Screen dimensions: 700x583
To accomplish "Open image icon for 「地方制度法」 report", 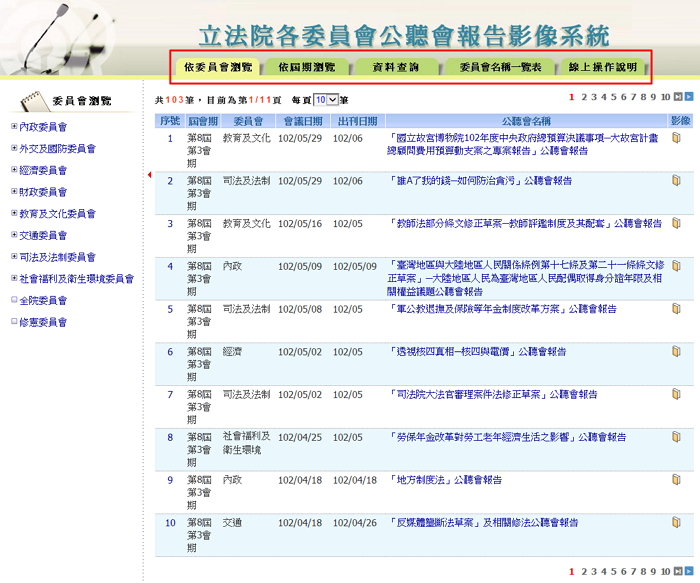I will coord(676,480).
